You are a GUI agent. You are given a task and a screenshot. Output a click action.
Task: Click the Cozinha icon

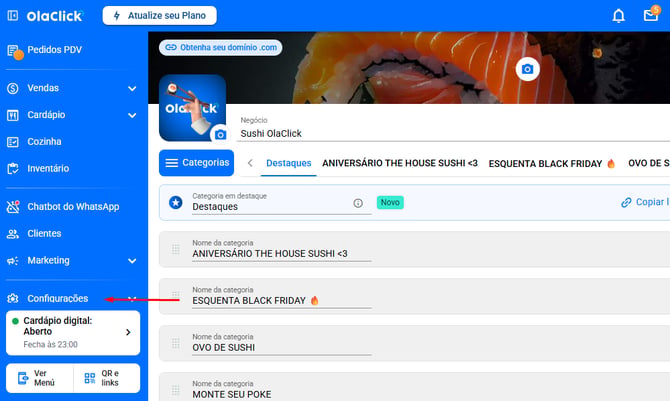click(x=13, y=142)
